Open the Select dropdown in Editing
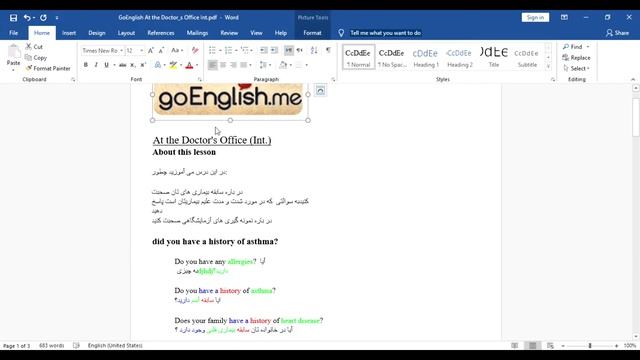The width and height of the screenshot is (640, 360). (576, 68)
